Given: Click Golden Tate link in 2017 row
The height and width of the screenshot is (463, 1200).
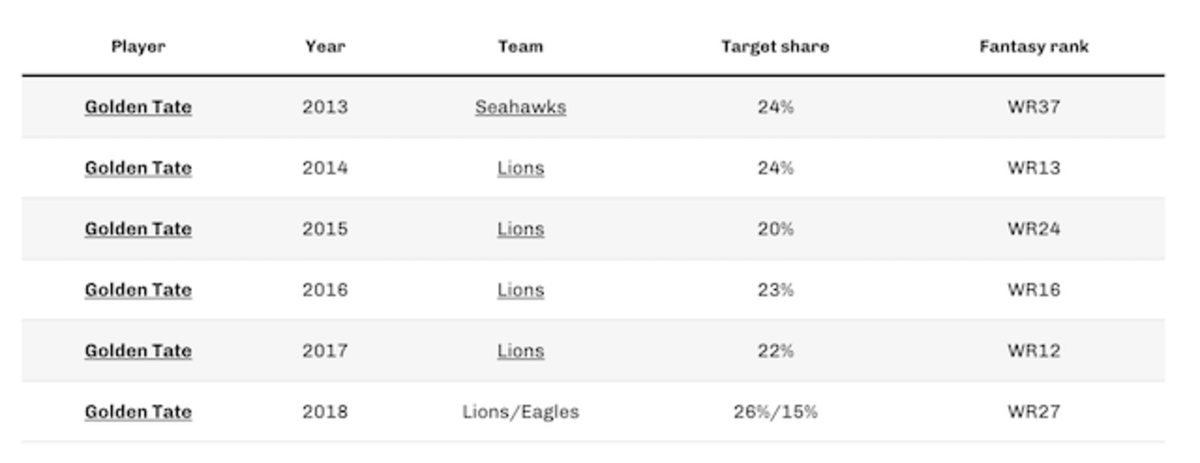Looking at the screenshot, I should (x=138, y=351).
